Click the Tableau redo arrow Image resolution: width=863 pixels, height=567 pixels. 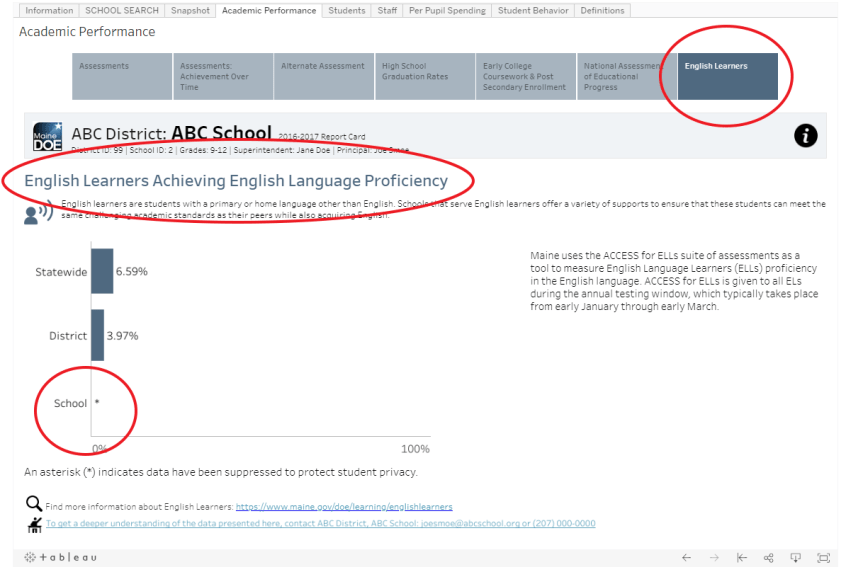point(714,557)
